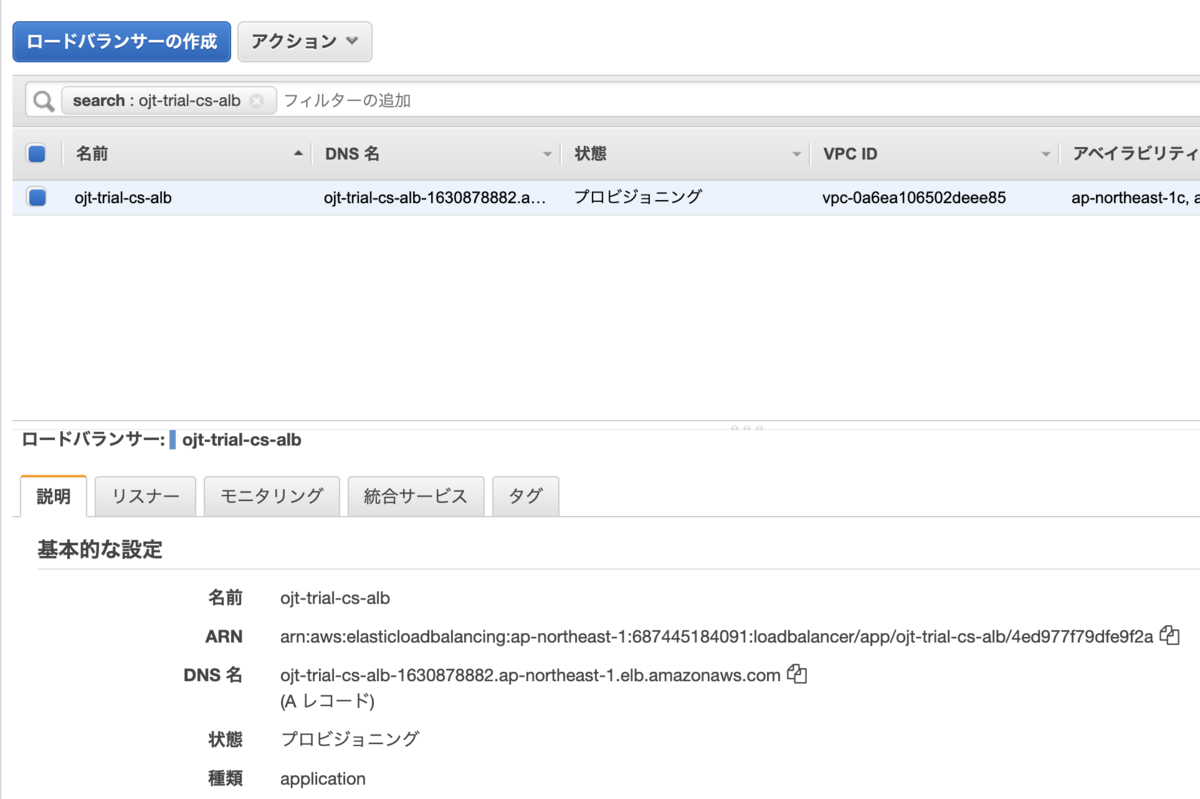Uncheck the ojt-trial-cs-alb row checkbox
Viewport: 1200px width, 799px height.
pos(36,197)
